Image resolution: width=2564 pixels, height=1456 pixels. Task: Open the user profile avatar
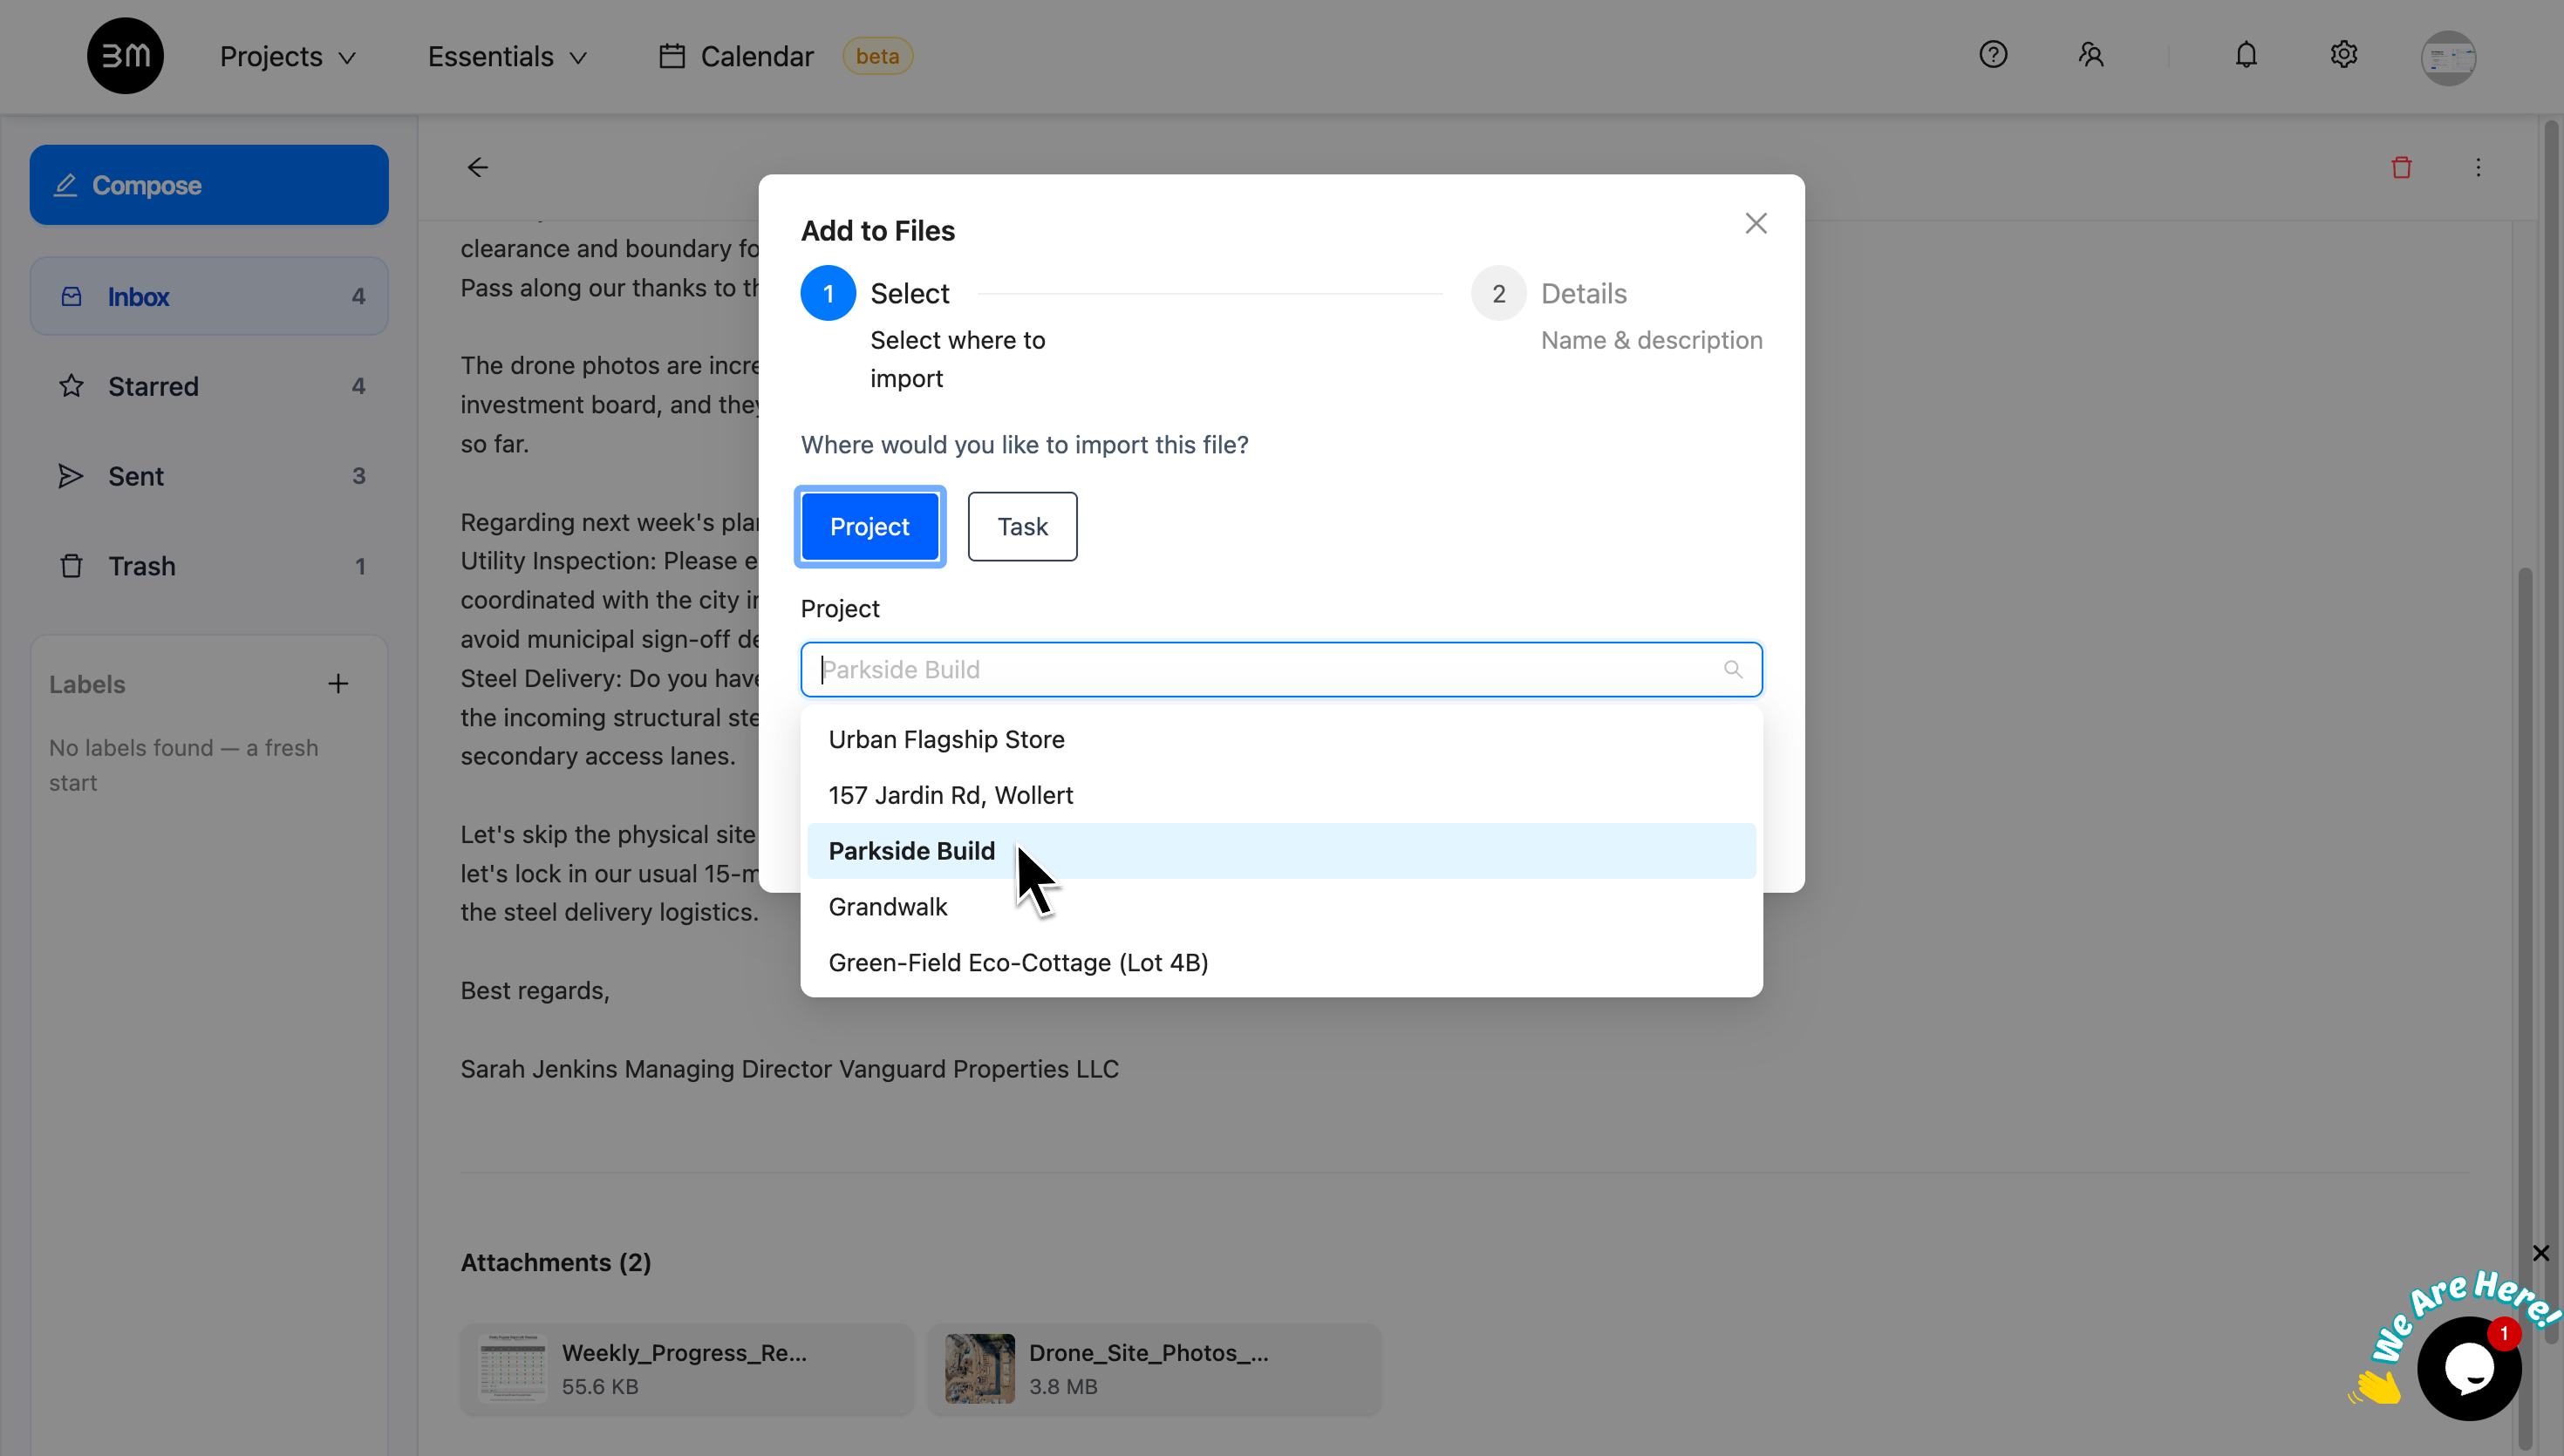pos(2448,57)
